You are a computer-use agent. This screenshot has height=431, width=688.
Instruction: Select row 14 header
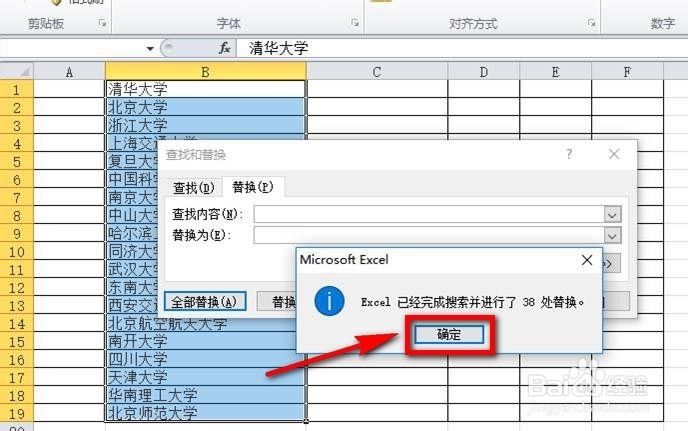coord(17,323)
